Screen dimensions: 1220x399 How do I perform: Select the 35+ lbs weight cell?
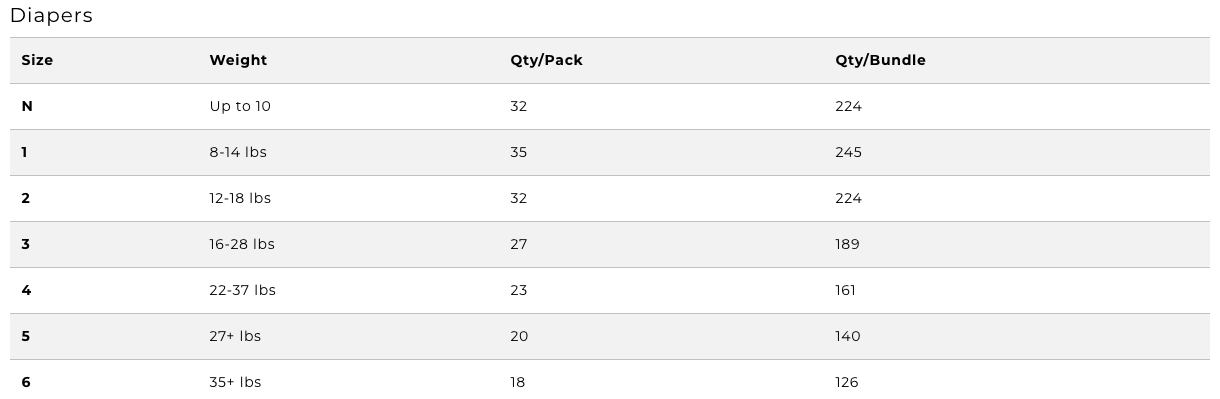point(235,382)
